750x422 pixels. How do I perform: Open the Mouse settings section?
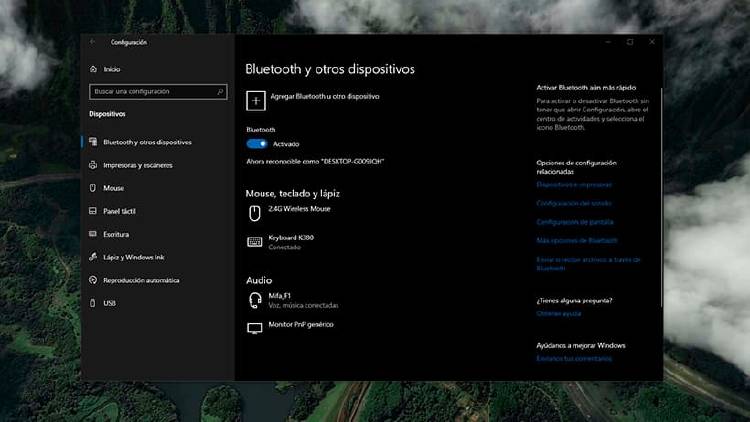tap(113, 188)
